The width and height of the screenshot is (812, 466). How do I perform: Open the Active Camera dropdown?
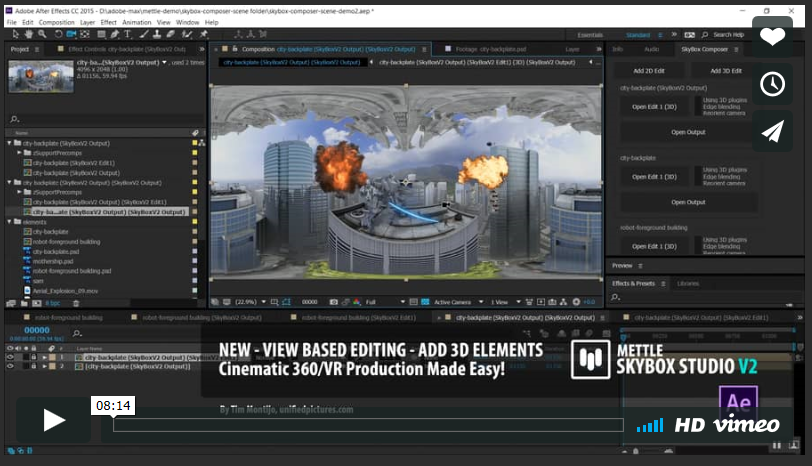tap(458, 302)
